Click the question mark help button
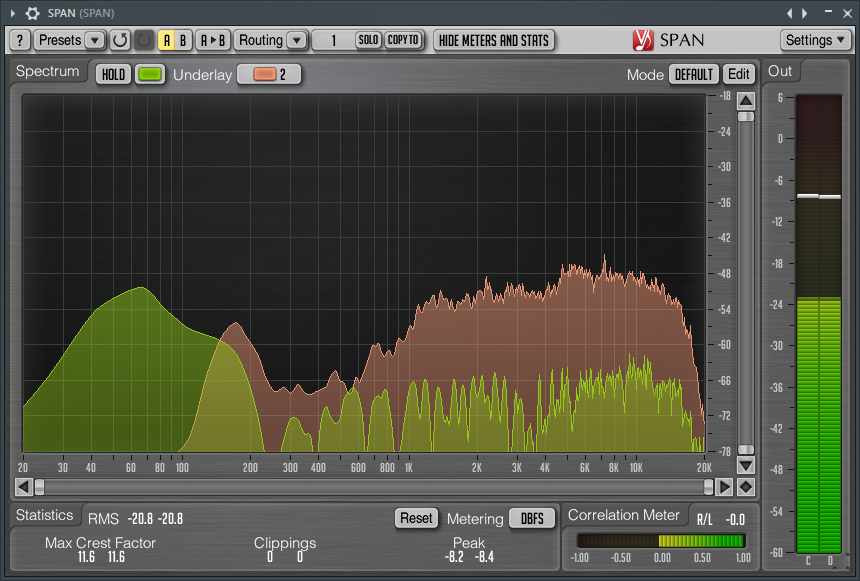 coord(20,40)
